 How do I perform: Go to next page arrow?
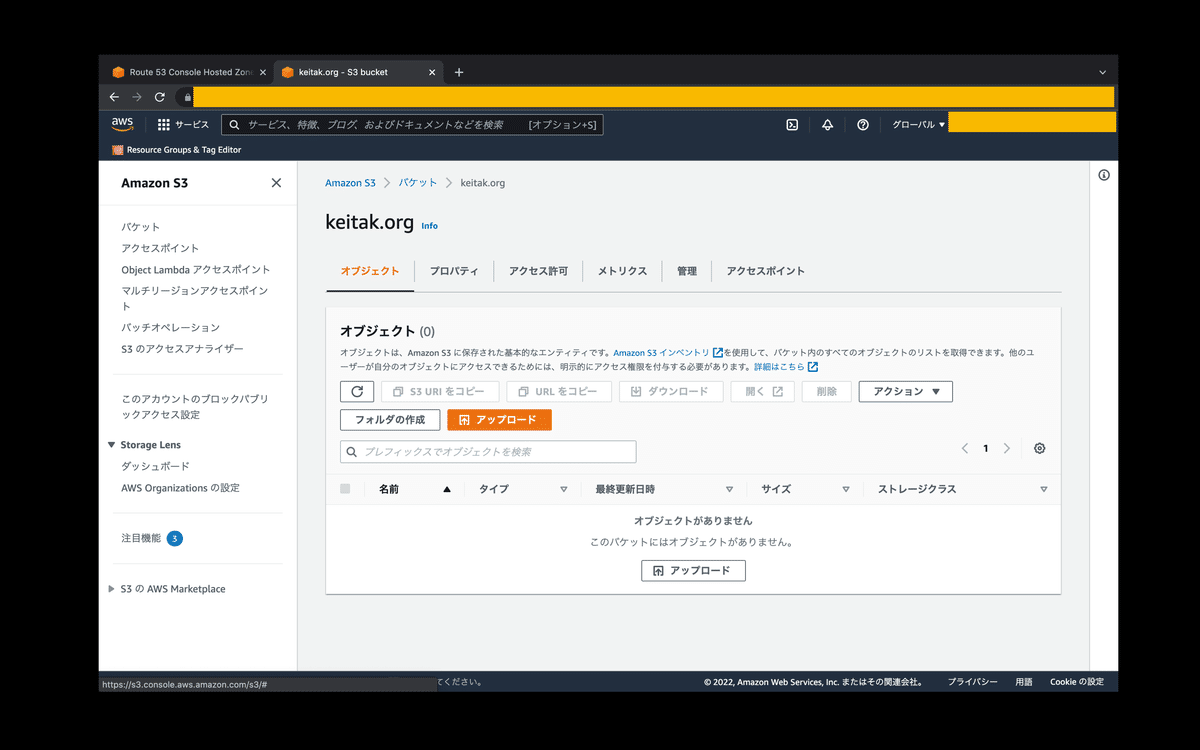click(1007, 449)
